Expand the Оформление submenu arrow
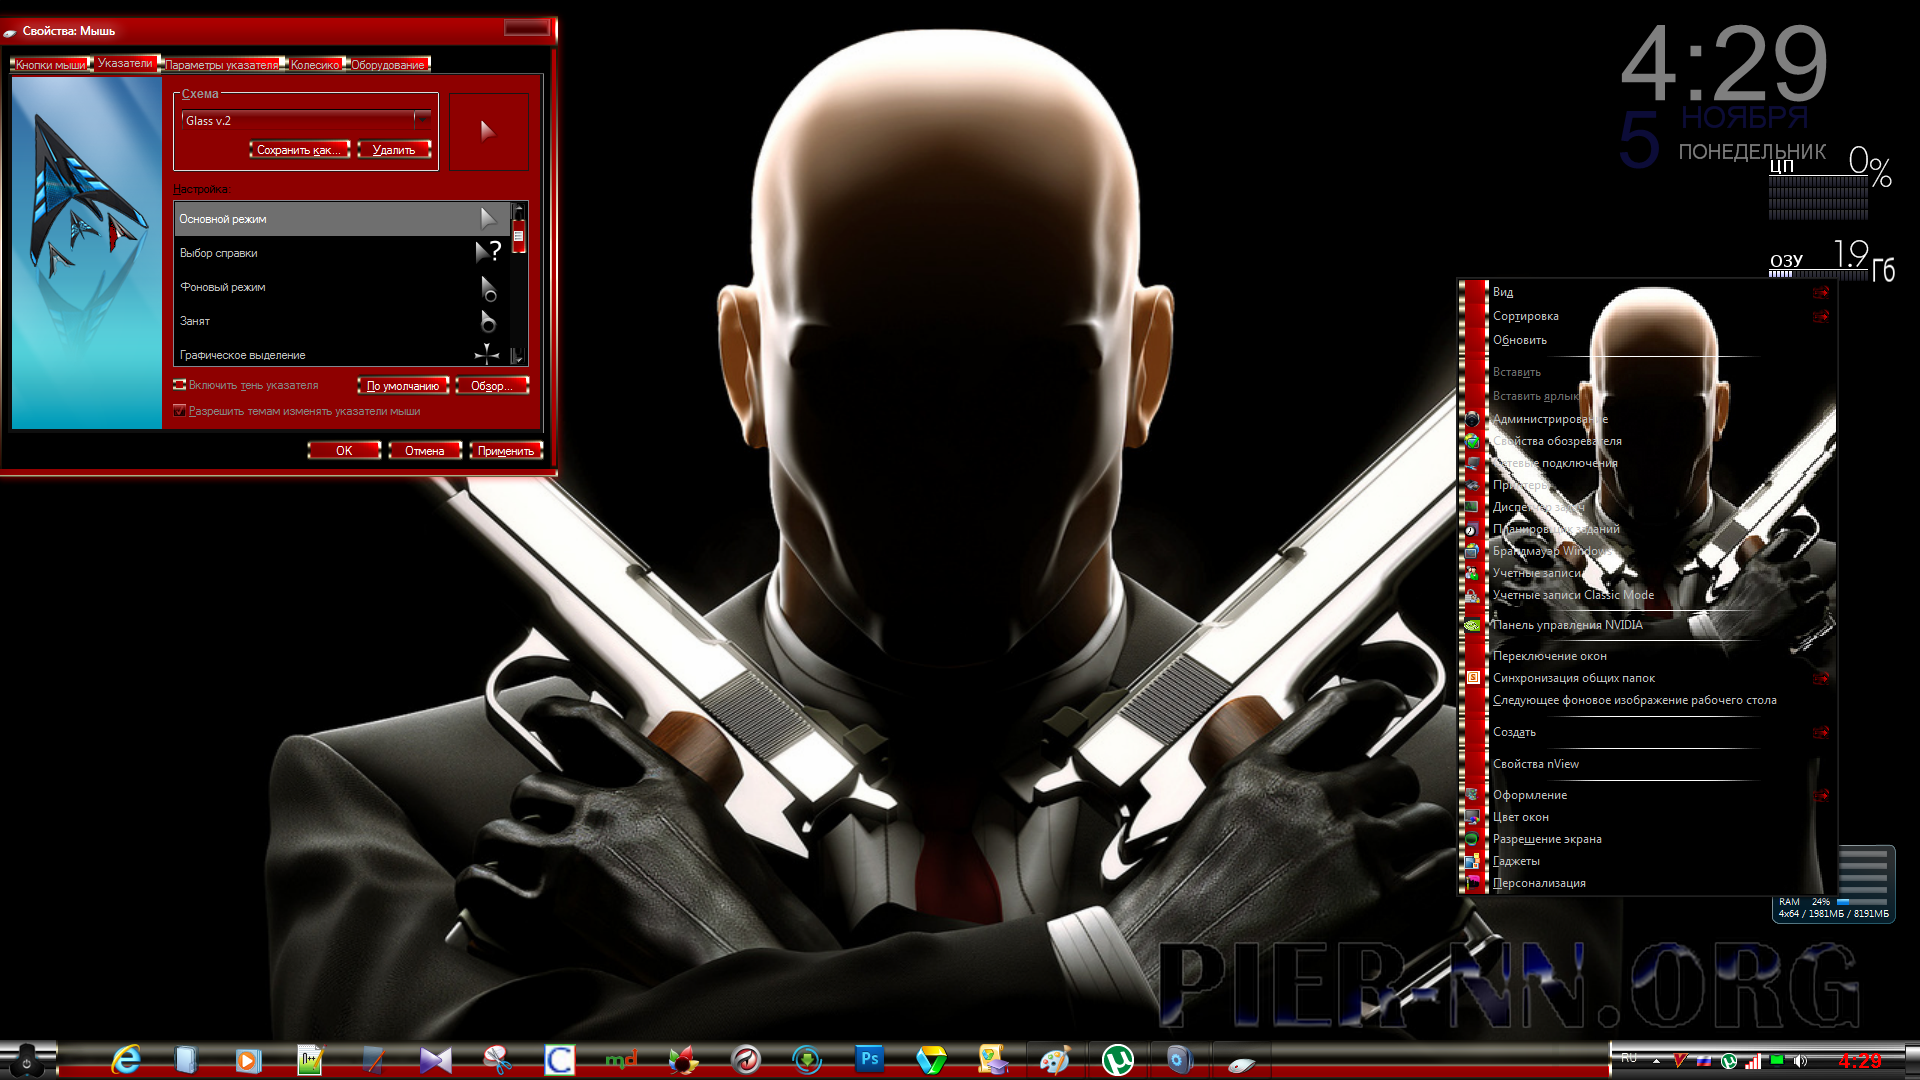The image size is (1920, 1080). pyautogui.click(x=1821, y=796)
